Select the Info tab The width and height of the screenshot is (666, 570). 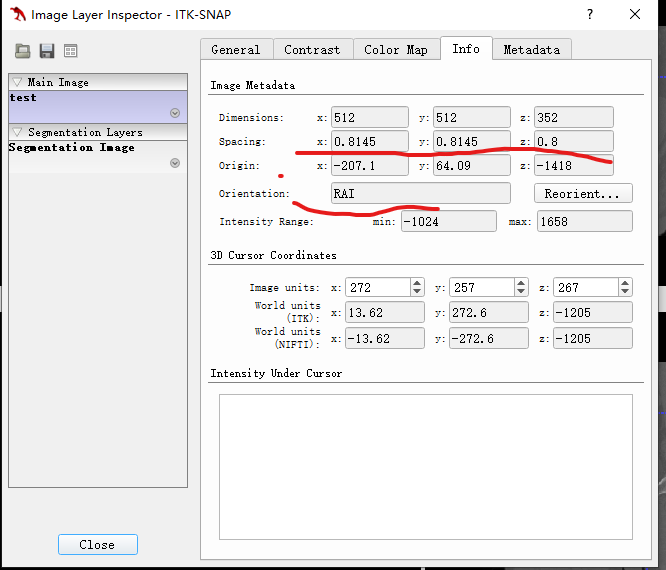click(466, 48)
